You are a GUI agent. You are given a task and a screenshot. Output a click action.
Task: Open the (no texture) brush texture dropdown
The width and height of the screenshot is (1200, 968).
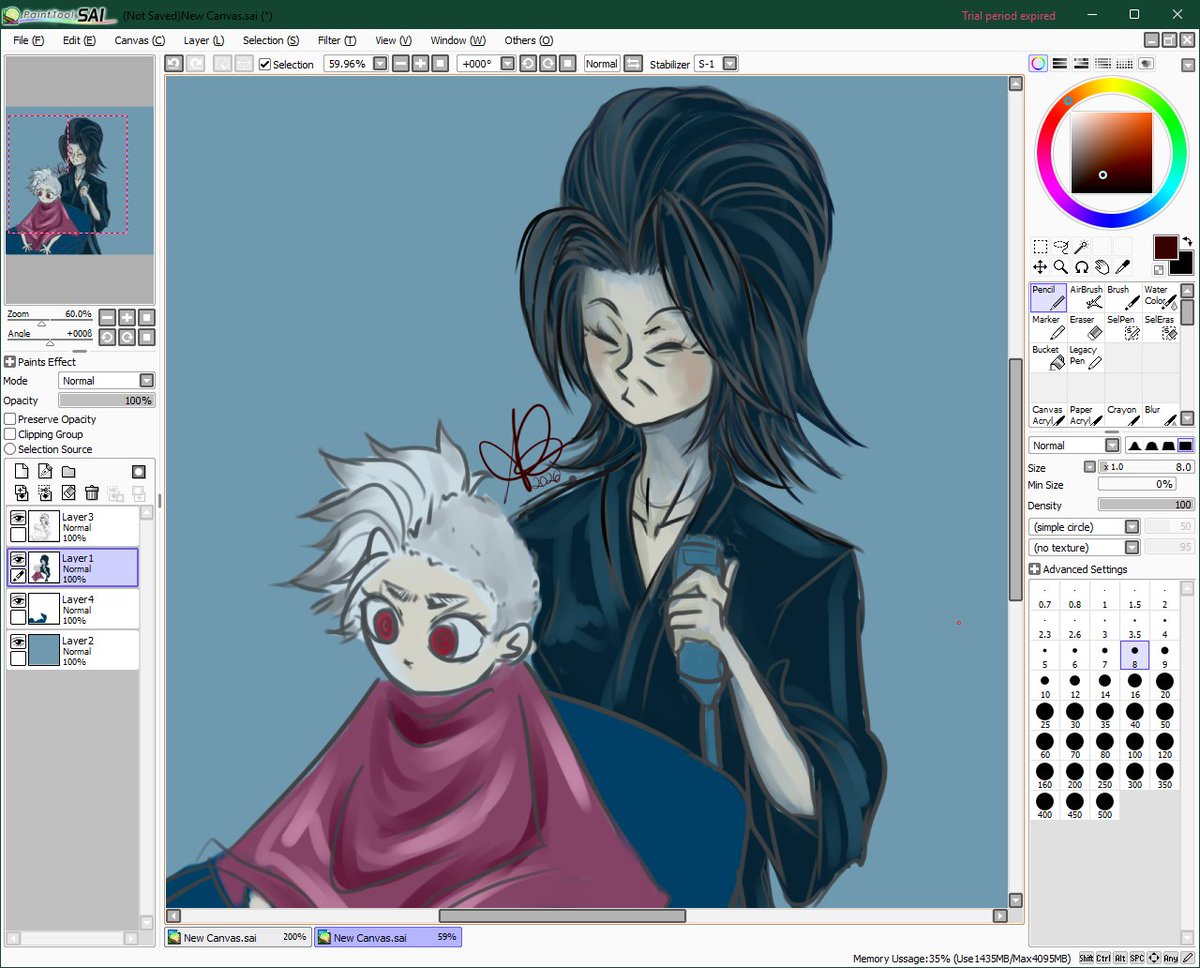(1083, 547)
